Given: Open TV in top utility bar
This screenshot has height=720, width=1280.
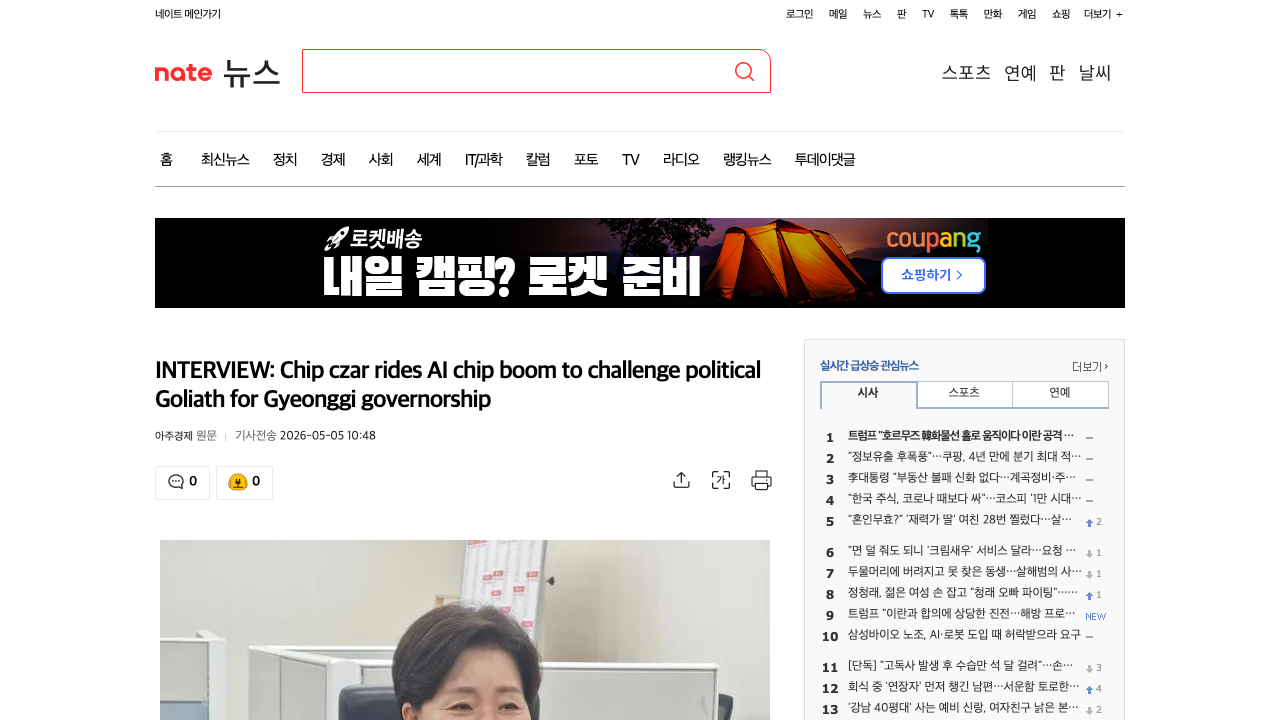Looking at the screenshot, I should pyautogui.click(x=928, y=14).
